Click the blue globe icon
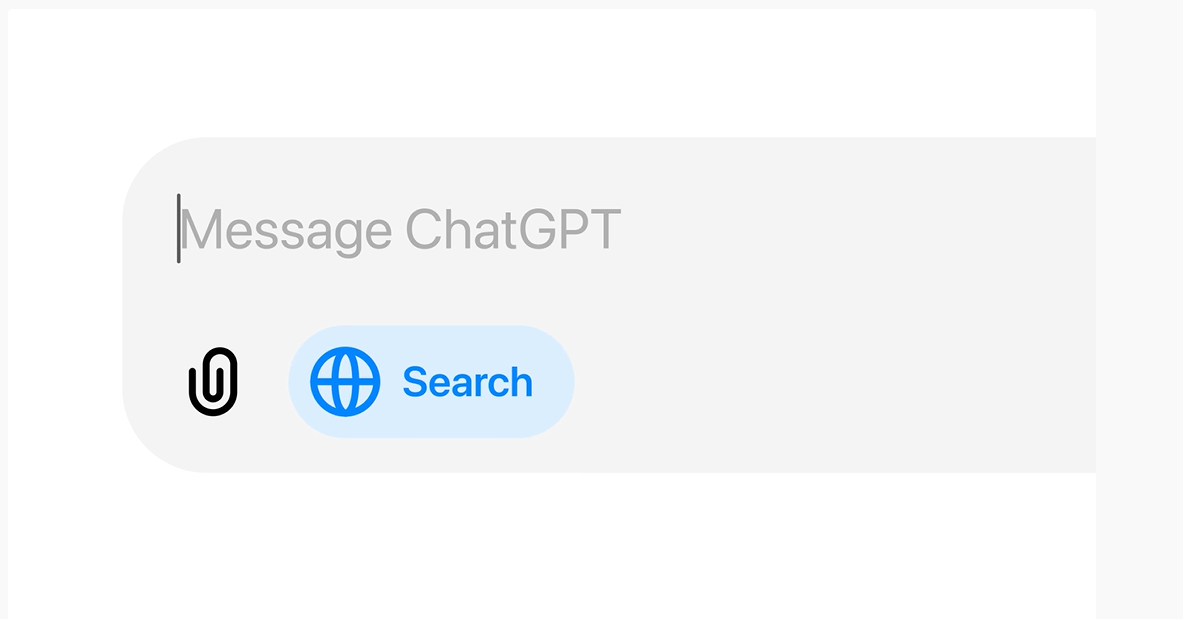The height and width of the screenshot is (619, 1183). [x=345, y=381]
